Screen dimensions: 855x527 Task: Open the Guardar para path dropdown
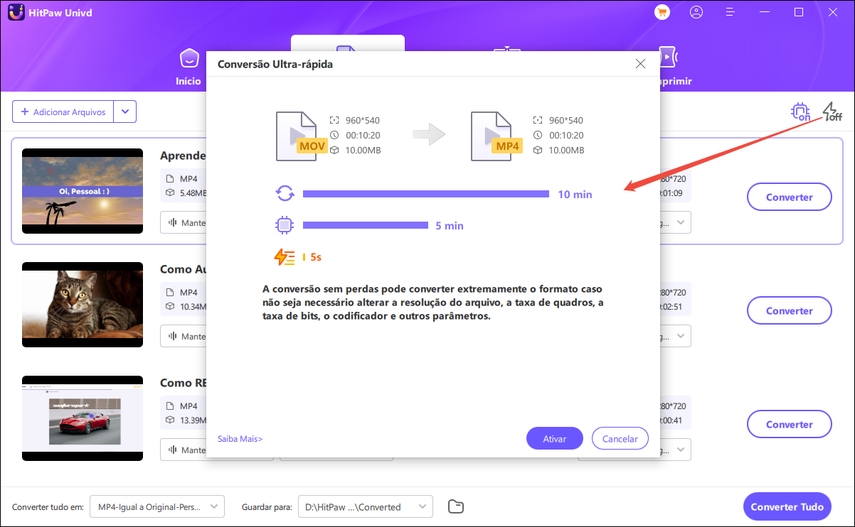(365, 507)
